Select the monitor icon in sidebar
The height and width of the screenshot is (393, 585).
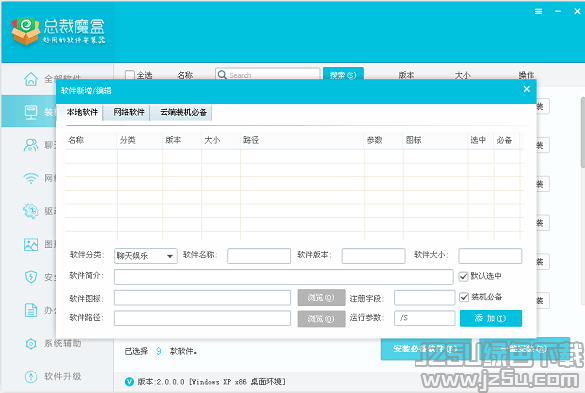point(31,112)
